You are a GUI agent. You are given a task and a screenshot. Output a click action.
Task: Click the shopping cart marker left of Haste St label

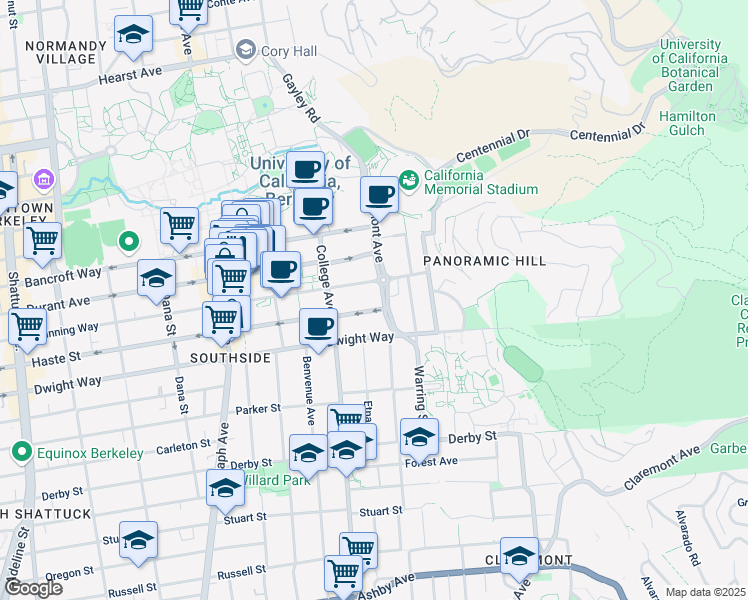pyautogui.click(x=27, y=328)
